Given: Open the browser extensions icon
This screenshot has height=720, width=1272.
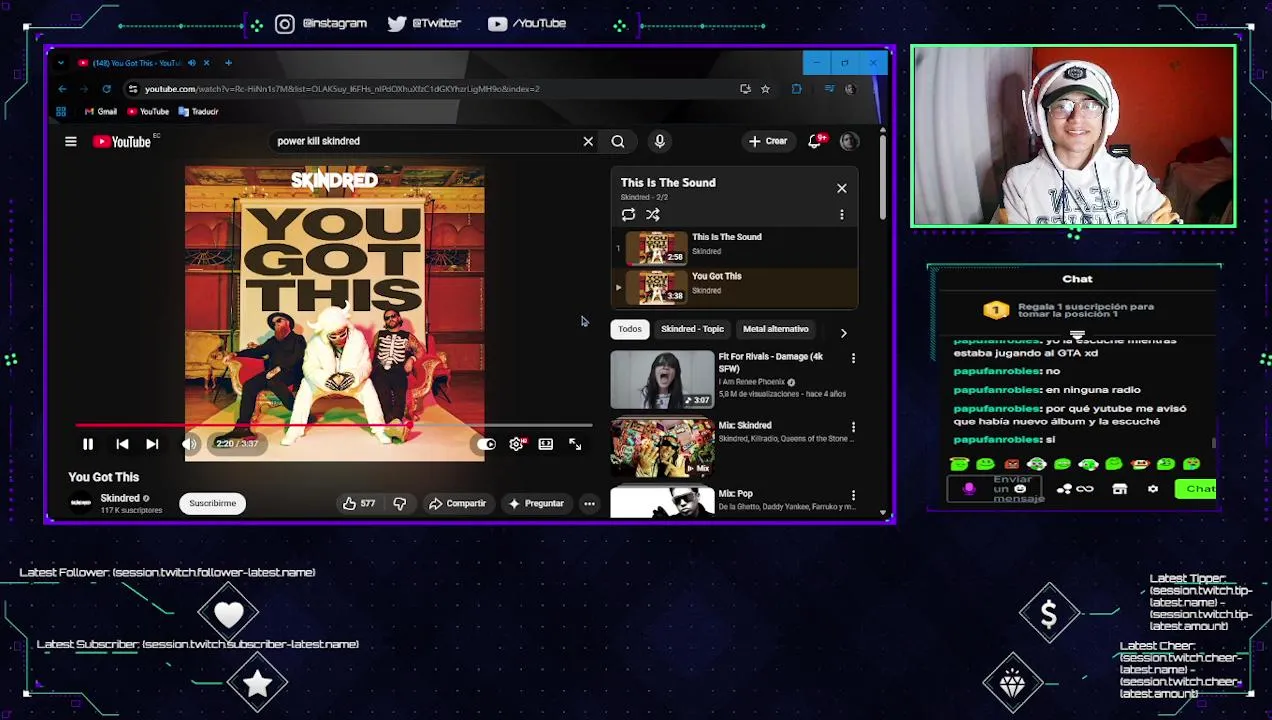Looking at the screenshot, I should click(x=796, y=89).
